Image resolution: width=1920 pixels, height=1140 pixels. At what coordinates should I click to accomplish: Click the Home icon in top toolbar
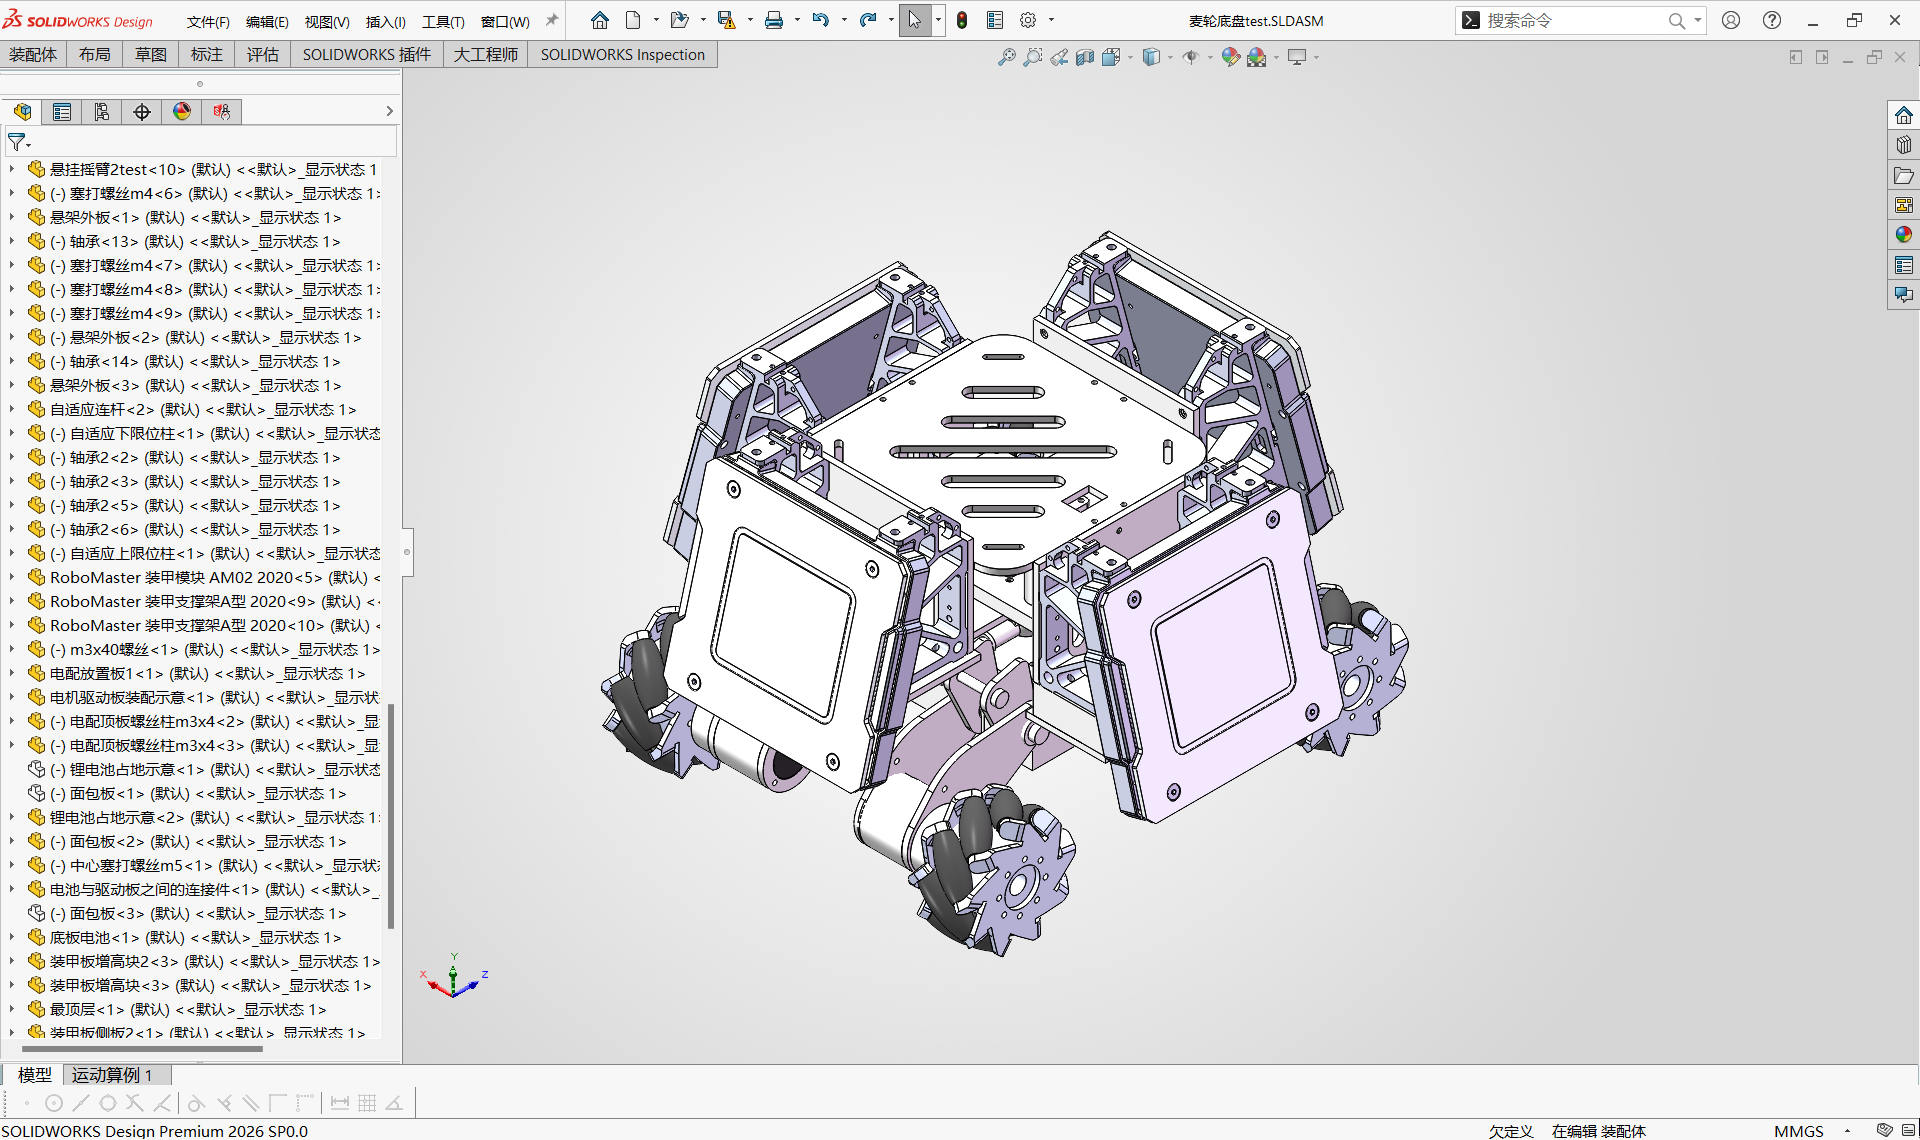click(x=600, y=20)
